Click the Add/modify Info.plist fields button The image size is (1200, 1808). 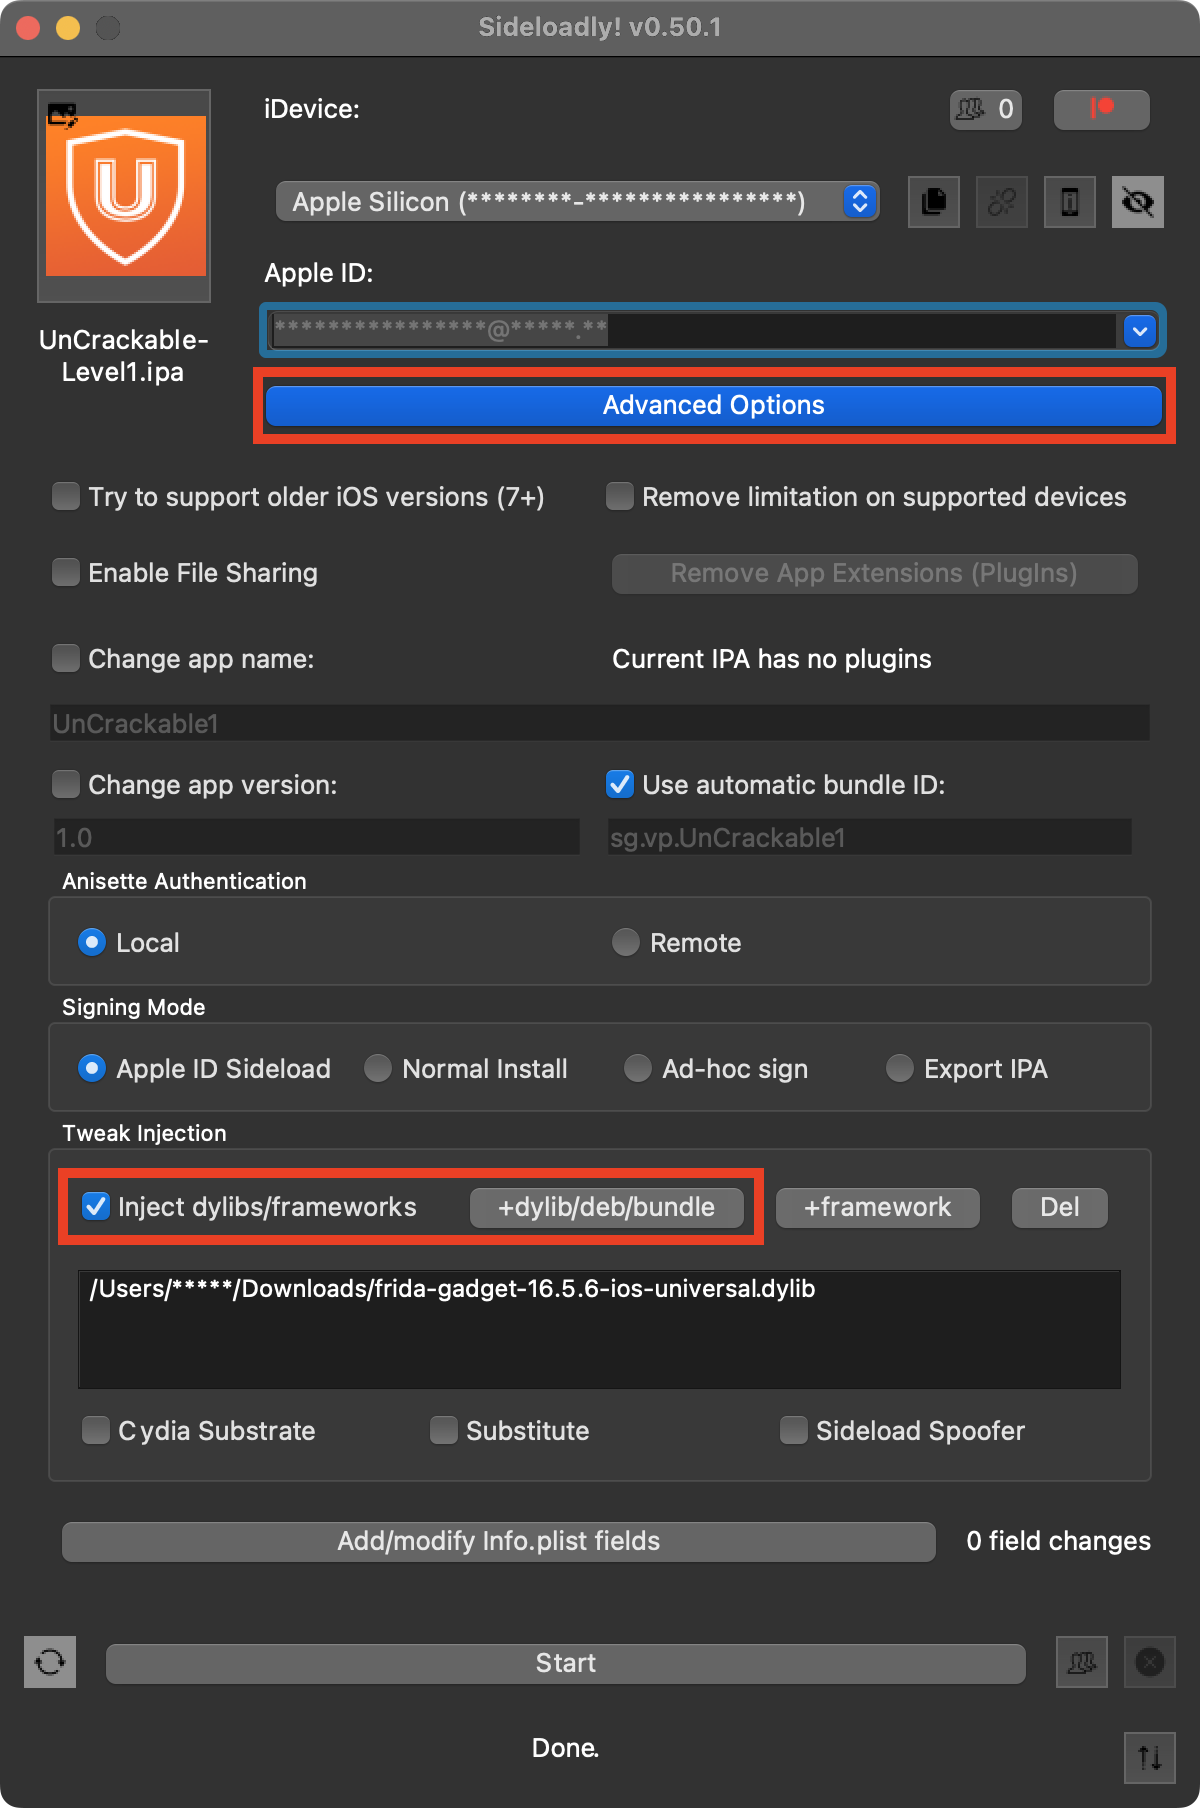pos(498,1541)
